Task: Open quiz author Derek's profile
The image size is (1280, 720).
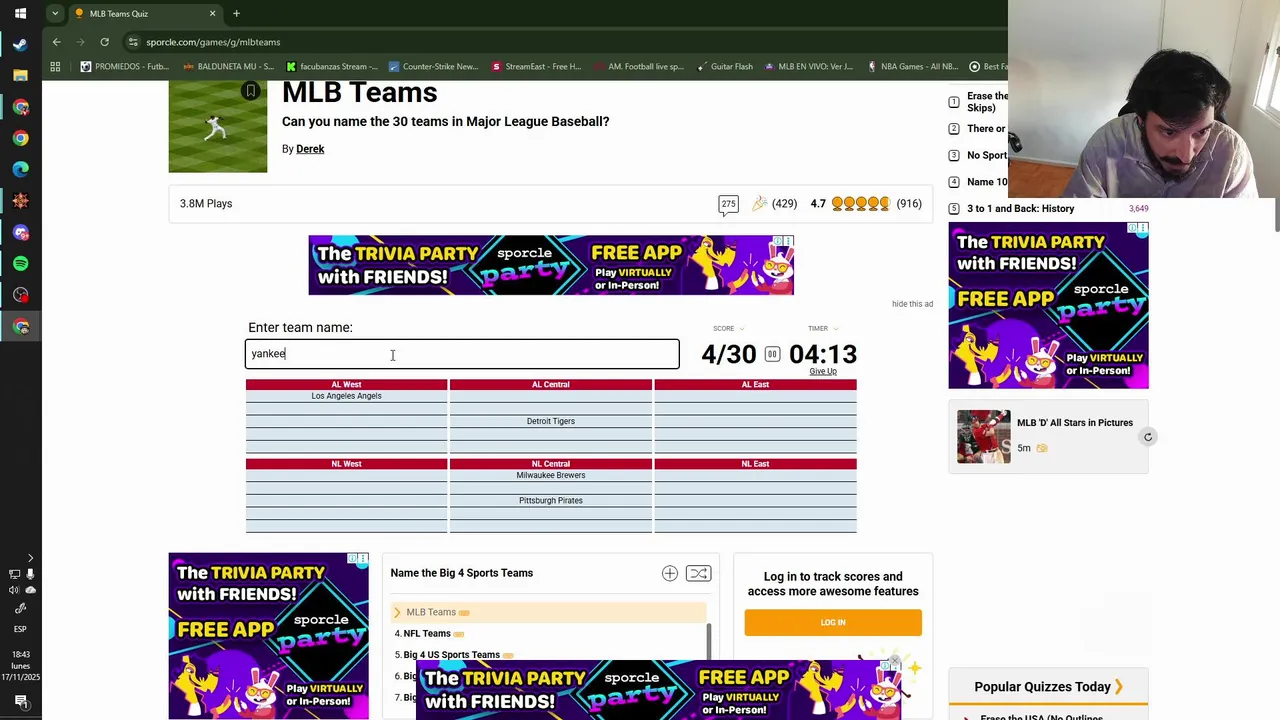Action: coord(310,149)
